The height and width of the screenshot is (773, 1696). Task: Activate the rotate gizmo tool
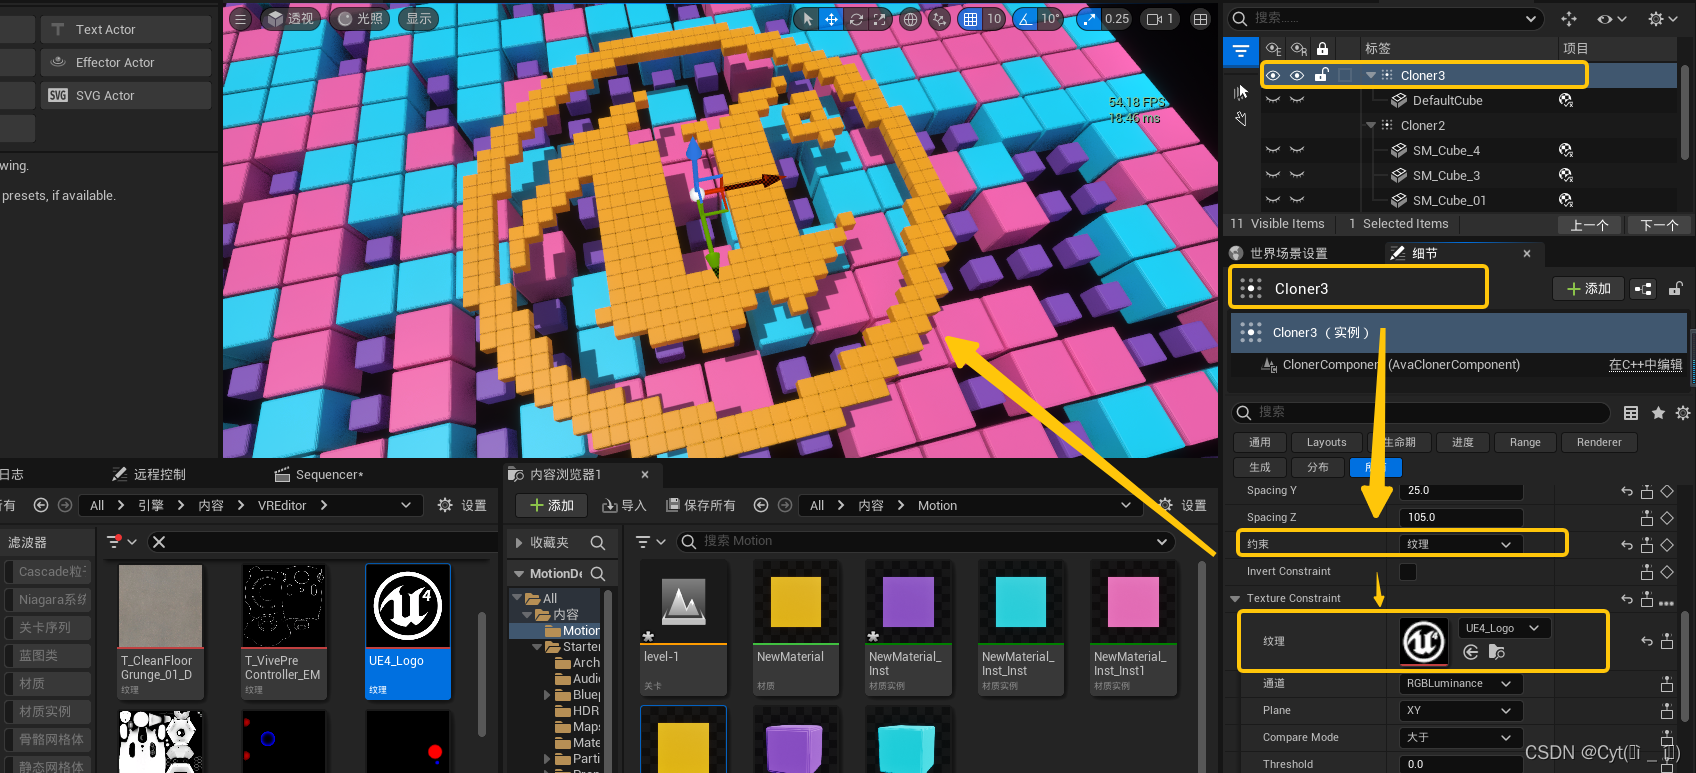click(x=856, y=19)
